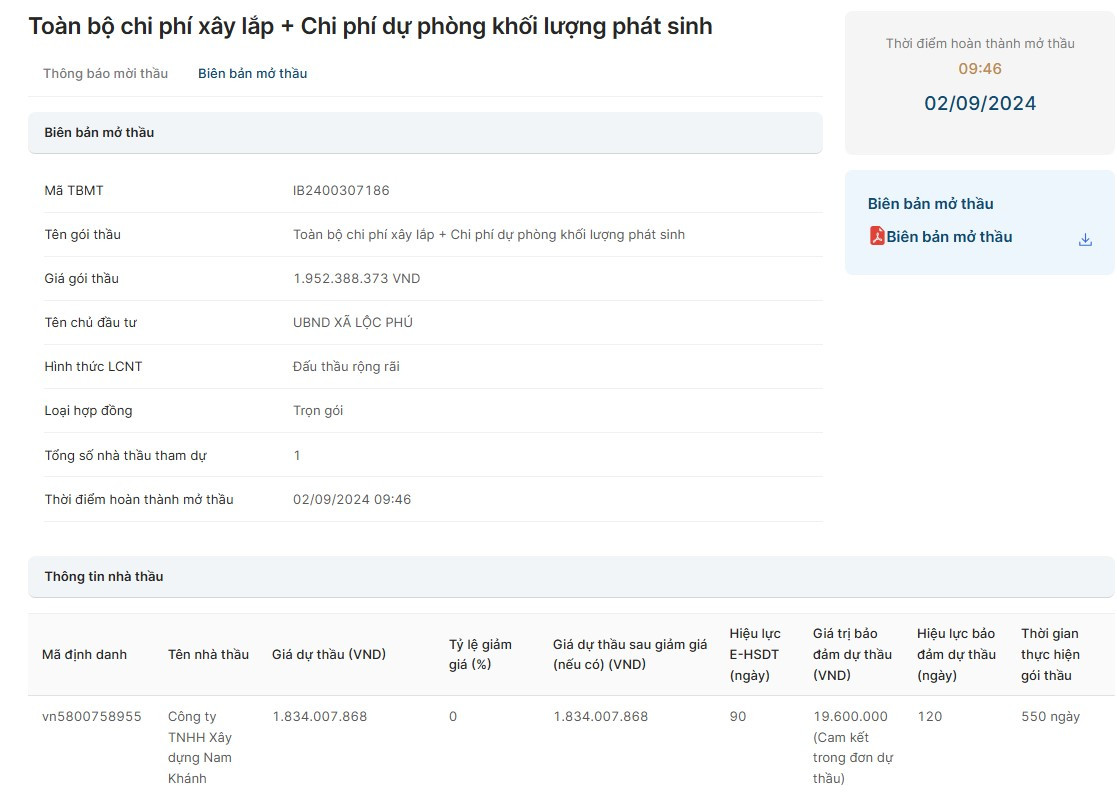This screenshot has width=1117, height=798.
Task: Click the download icon beside Biên bản mở thầu
Action: (1084, 239)
